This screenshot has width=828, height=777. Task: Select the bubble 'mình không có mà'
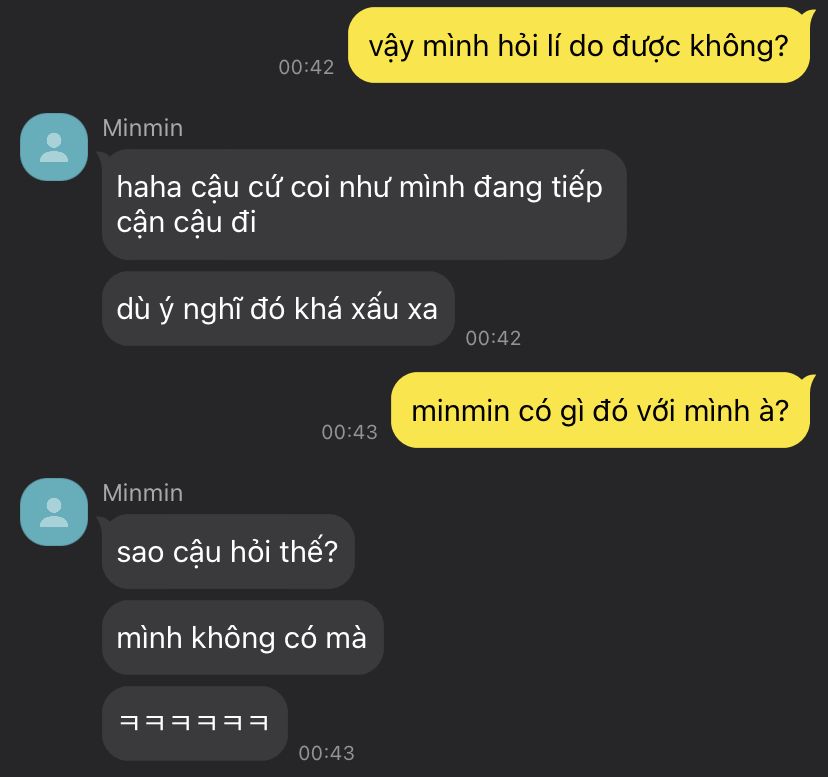(x=242, y=638)
